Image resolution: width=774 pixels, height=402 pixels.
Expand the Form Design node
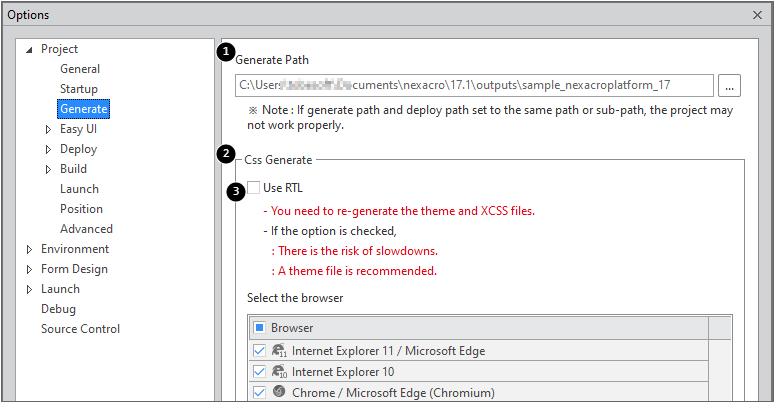click(29, 269)
